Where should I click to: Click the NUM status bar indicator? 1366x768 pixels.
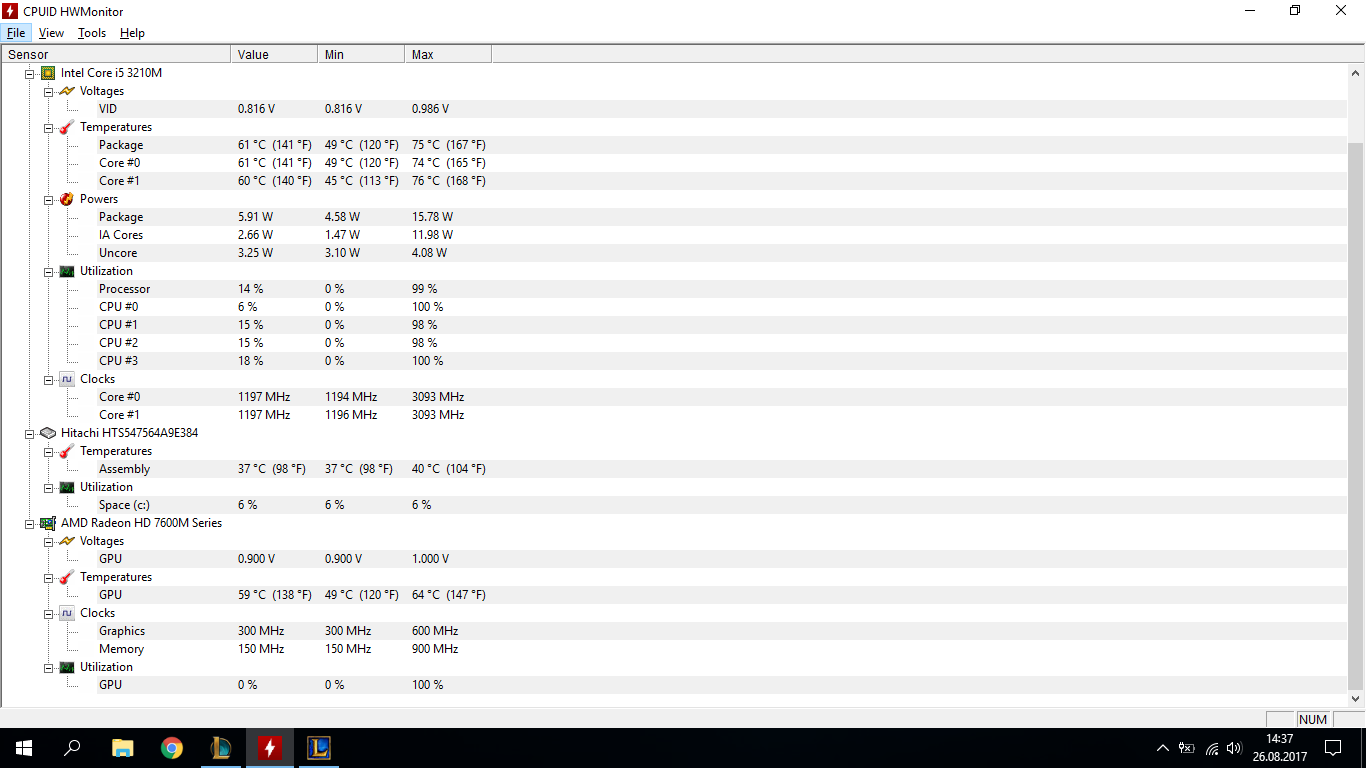1313,720
